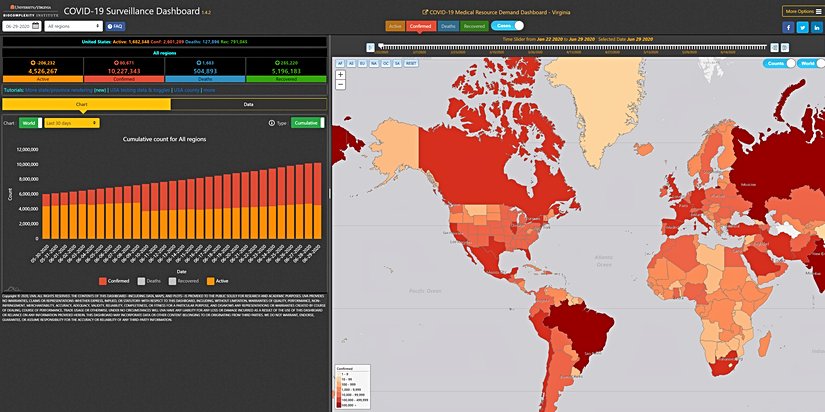The height and width of the screenshot is (412, 825).
Task: Click the FAQ button
Action: pos(116,26)
